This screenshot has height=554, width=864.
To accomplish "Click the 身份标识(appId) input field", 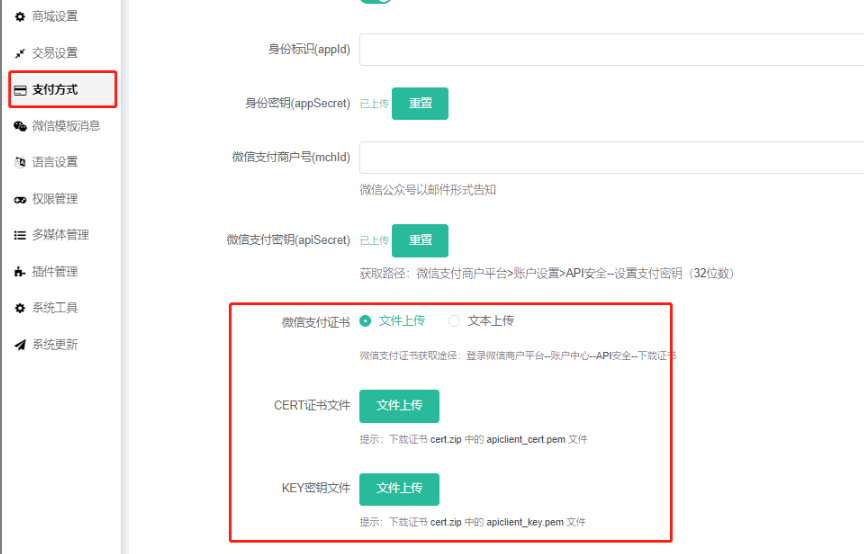I will click(610, 49).
